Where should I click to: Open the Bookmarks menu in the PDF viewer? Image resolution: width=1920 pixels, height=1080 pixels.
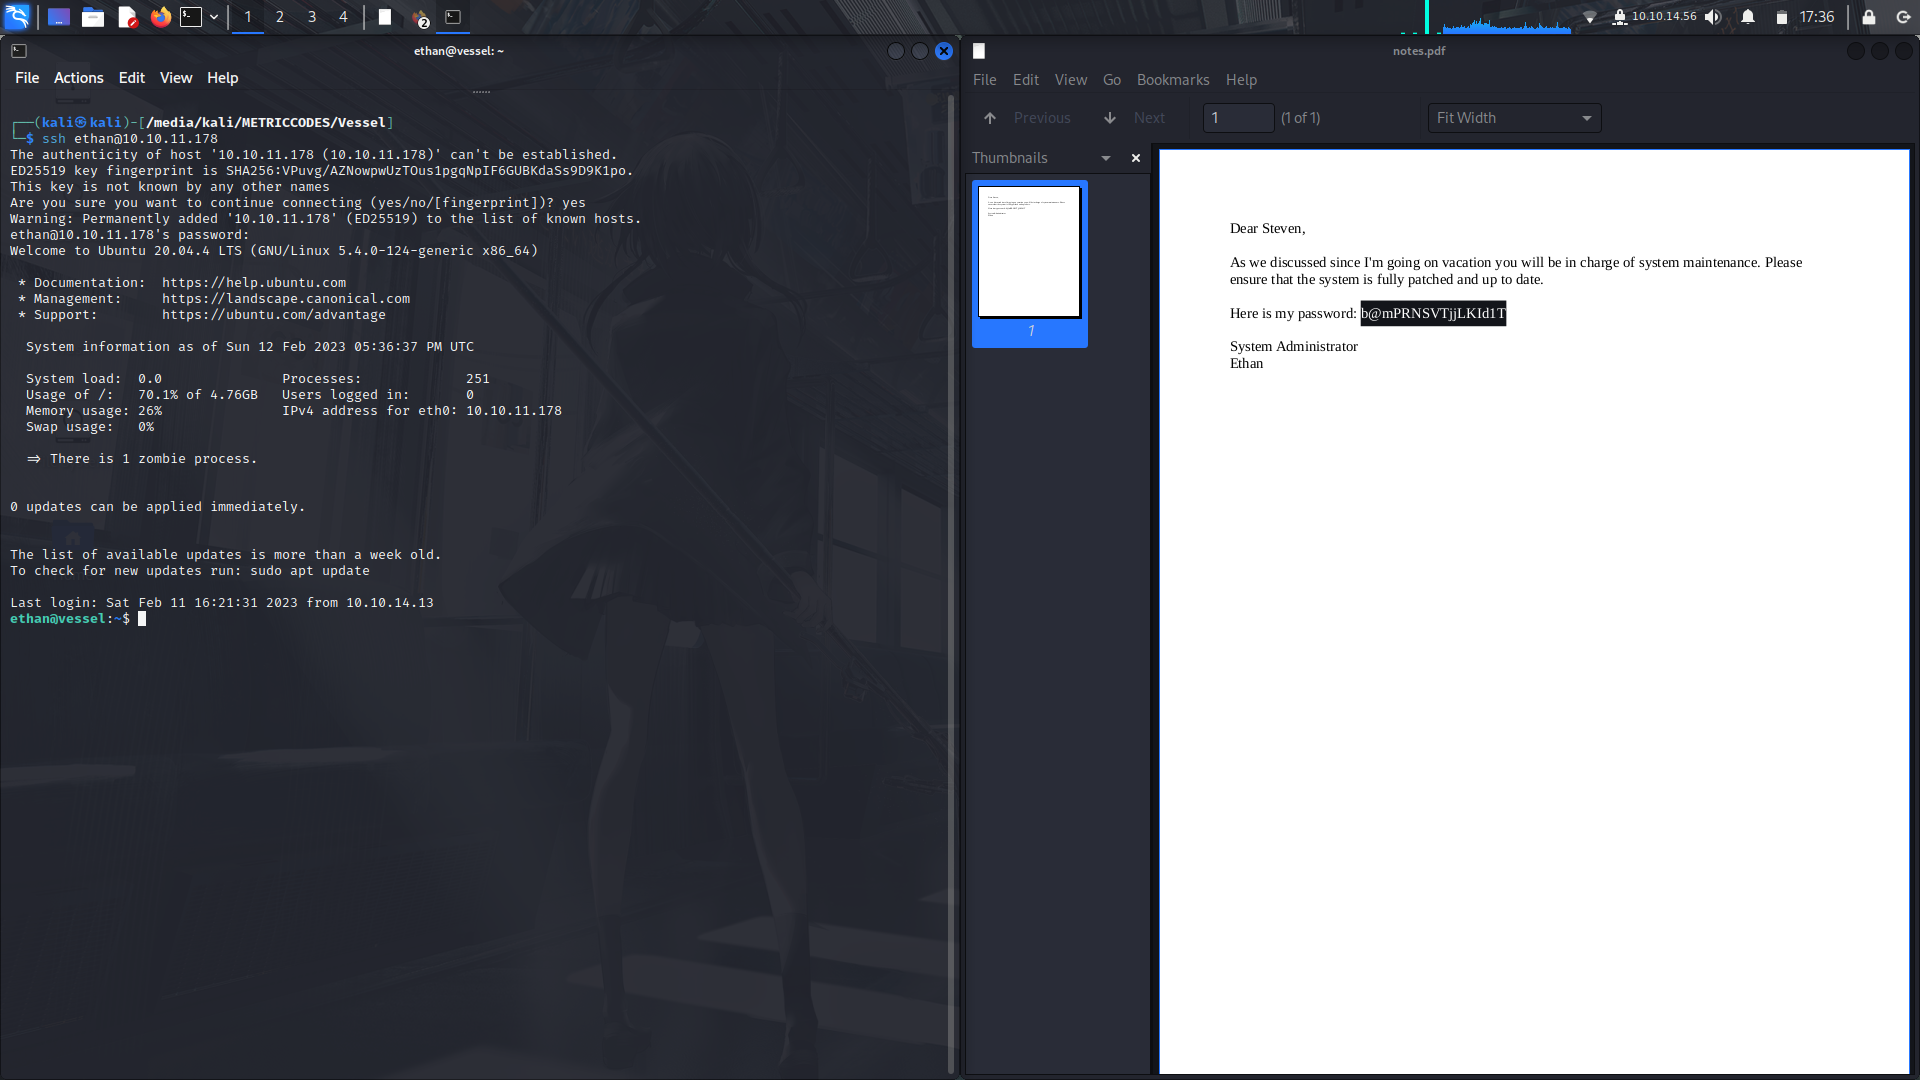[1172, 79]
